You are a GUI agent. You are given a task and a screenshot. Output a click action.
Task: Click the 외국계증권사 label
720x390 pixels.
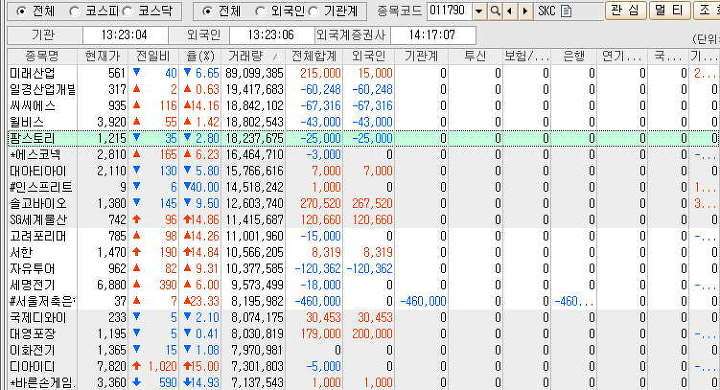[352, 35]
